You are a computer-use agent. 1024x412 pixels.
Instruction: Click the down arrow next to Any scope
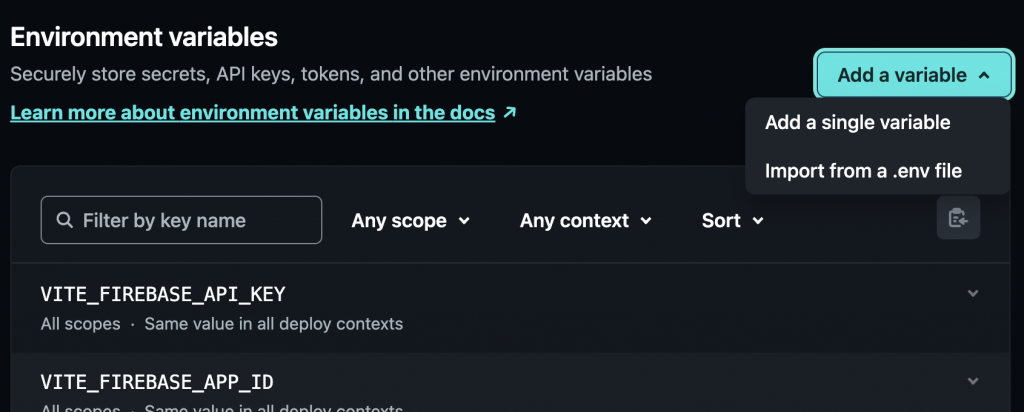(x=464, y=221)
